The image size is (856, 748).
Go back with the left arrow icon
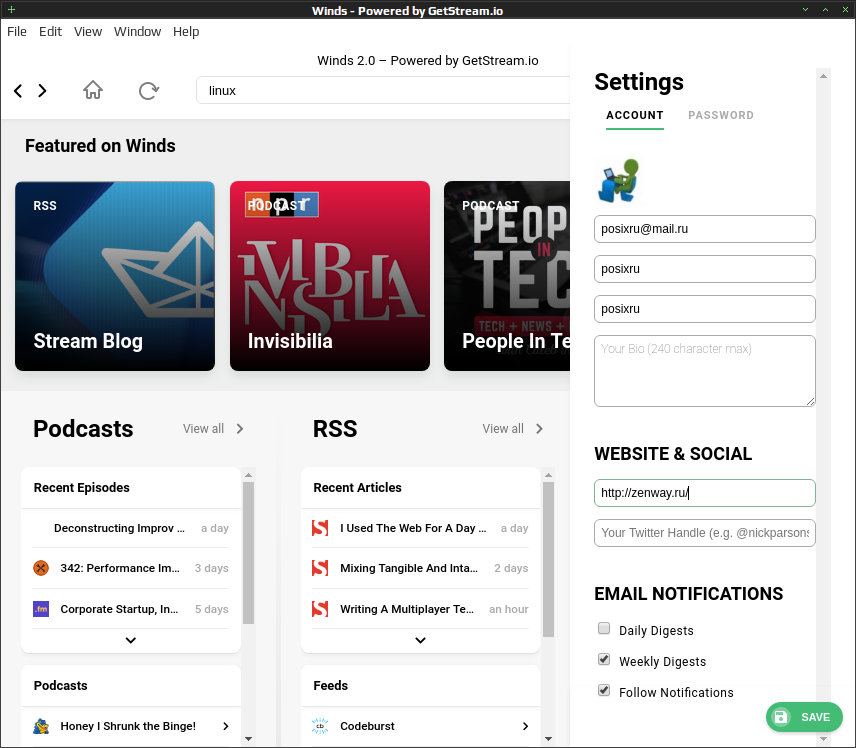[x=18, y=91]
